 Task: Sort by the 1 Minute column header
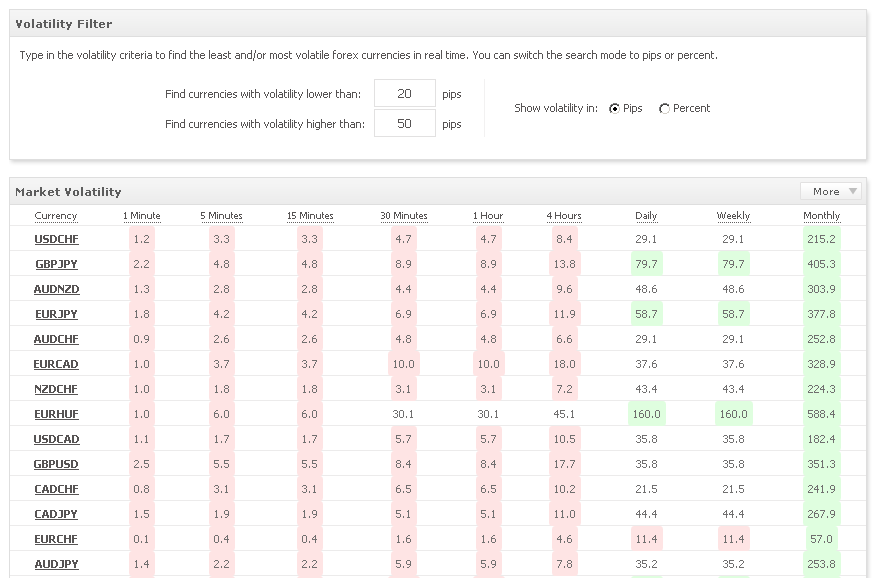(x=142, y=215)
